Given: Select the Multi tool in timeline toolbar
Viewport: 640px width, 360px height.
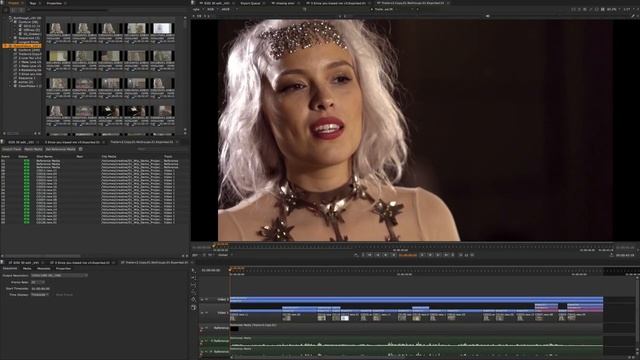Looking at the screenshot, I should pyautogui.click(x=193, y=270).
